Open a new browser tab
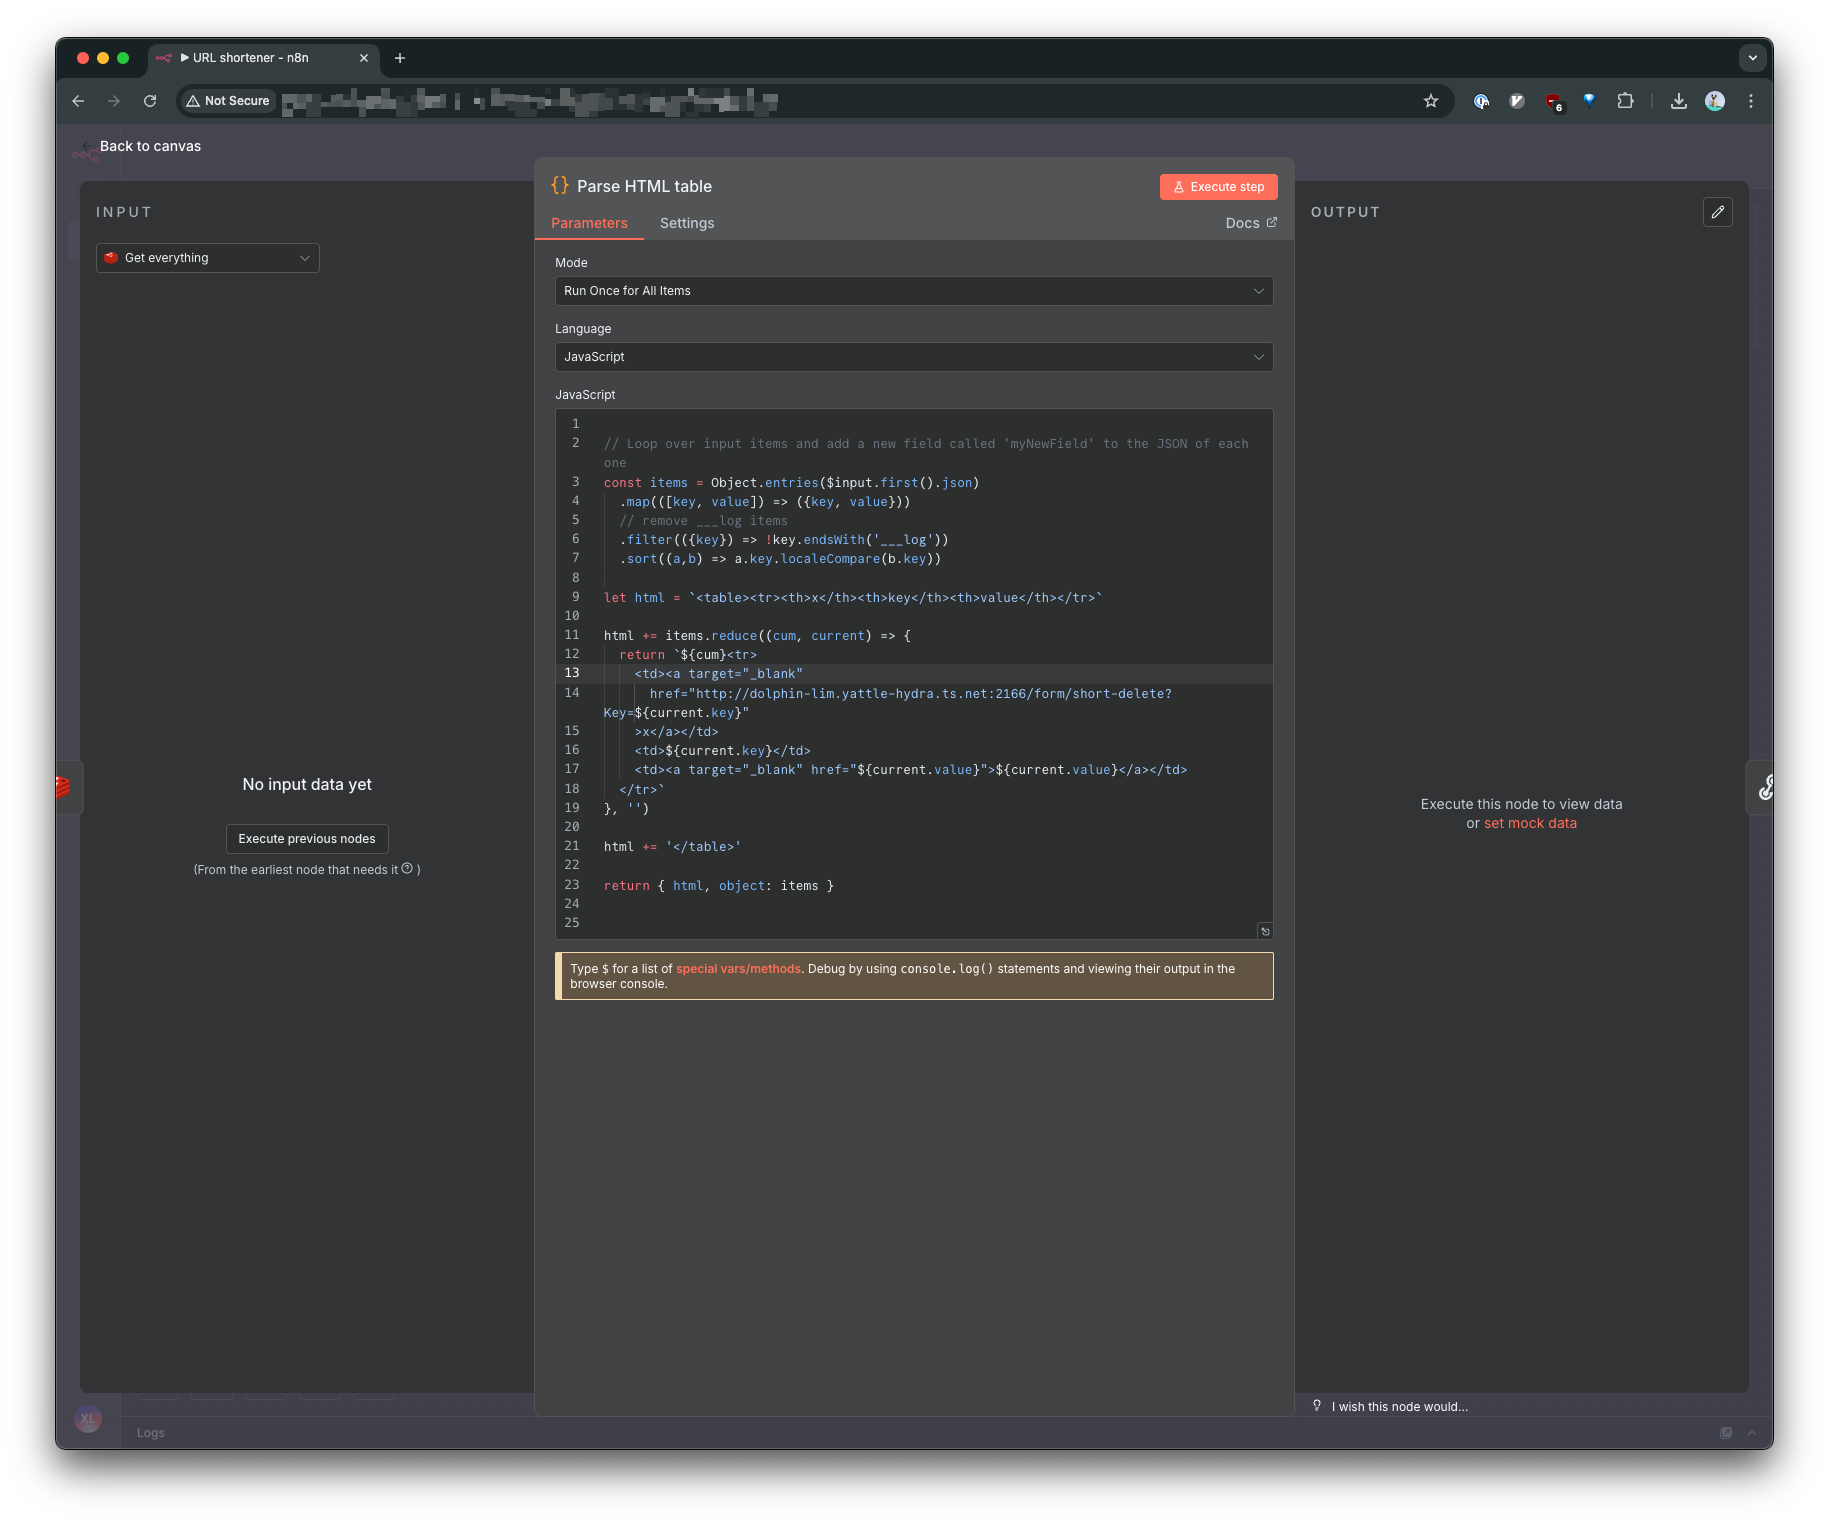Image resolution: width=1829 pixels, height=1523 pixels. tap(400, 58)
